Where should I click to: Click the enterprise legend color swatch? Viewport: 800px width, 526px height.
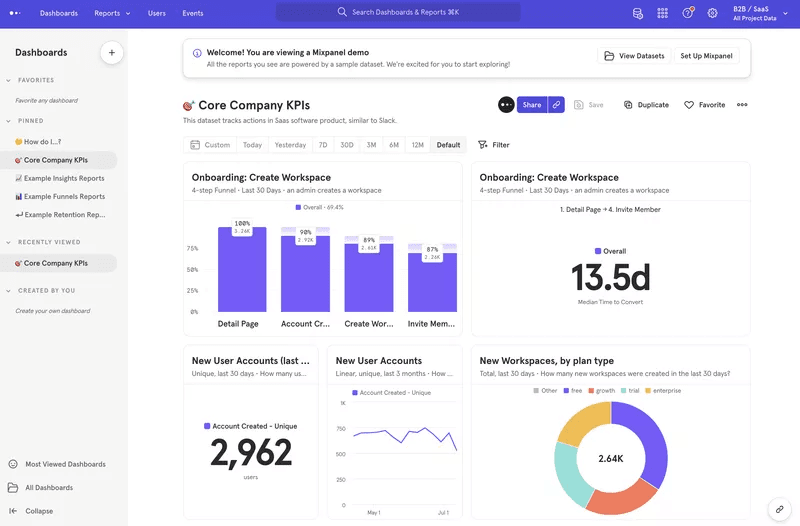tap(648, 391)
